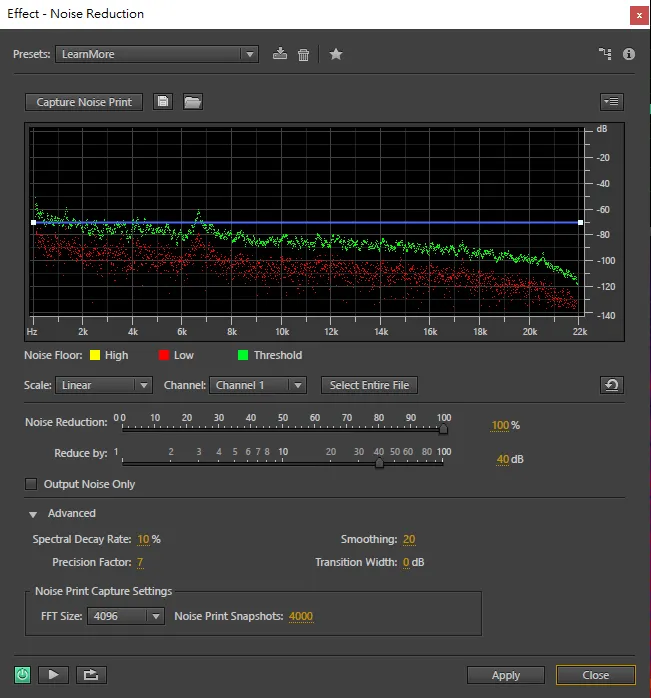Collapse the Advanced section

click(33, 514)
